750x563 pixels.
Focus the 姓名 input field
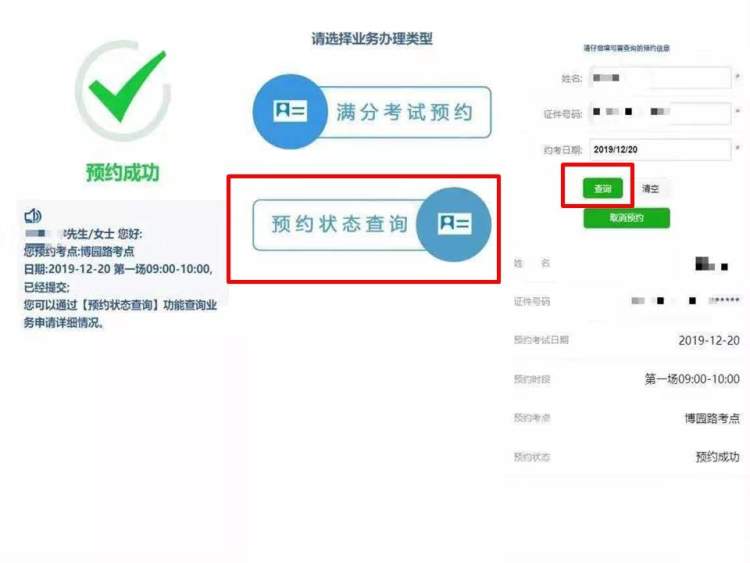coord(660,77)
